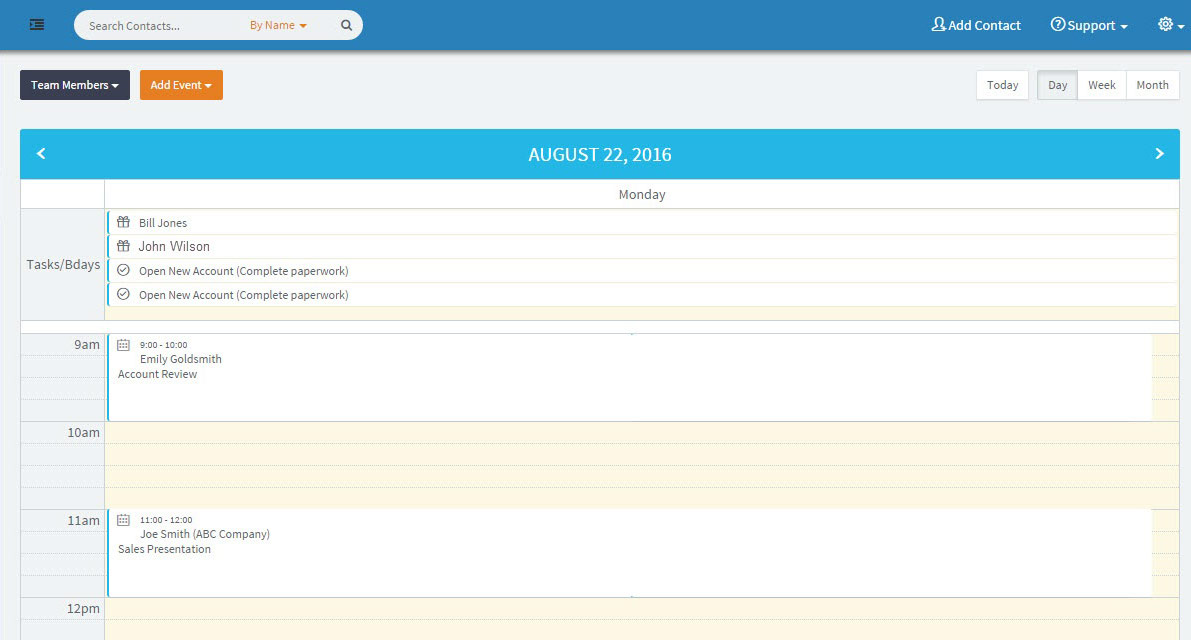The image size is (1191, 640).
Task: Click the Support question mark icon
Action: pyautogui.click(x=1057, y=24)
